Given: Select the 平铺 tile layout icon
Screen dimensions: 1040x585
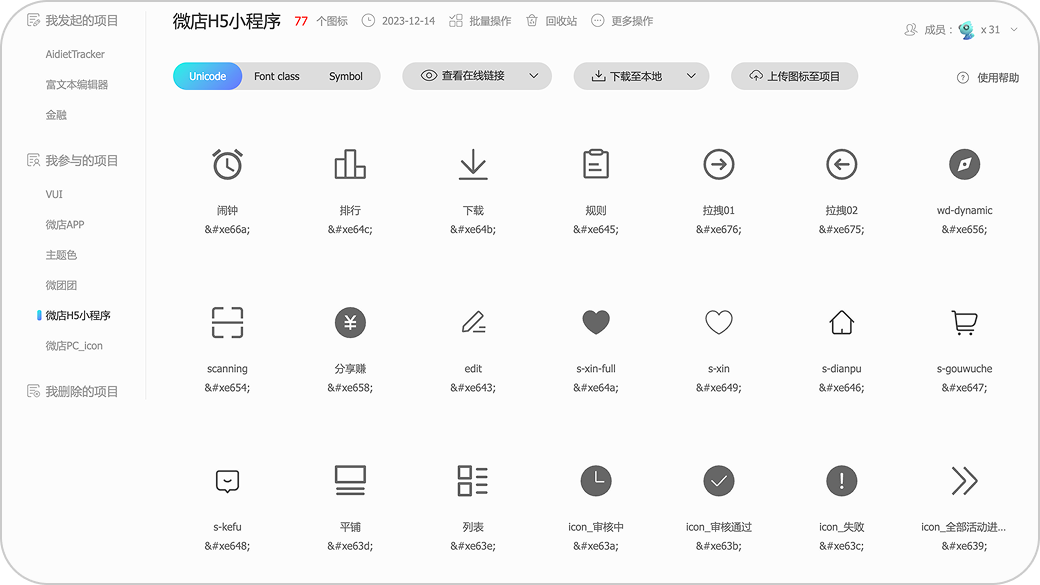Looking at the screenshot, I should click(350, 481).
